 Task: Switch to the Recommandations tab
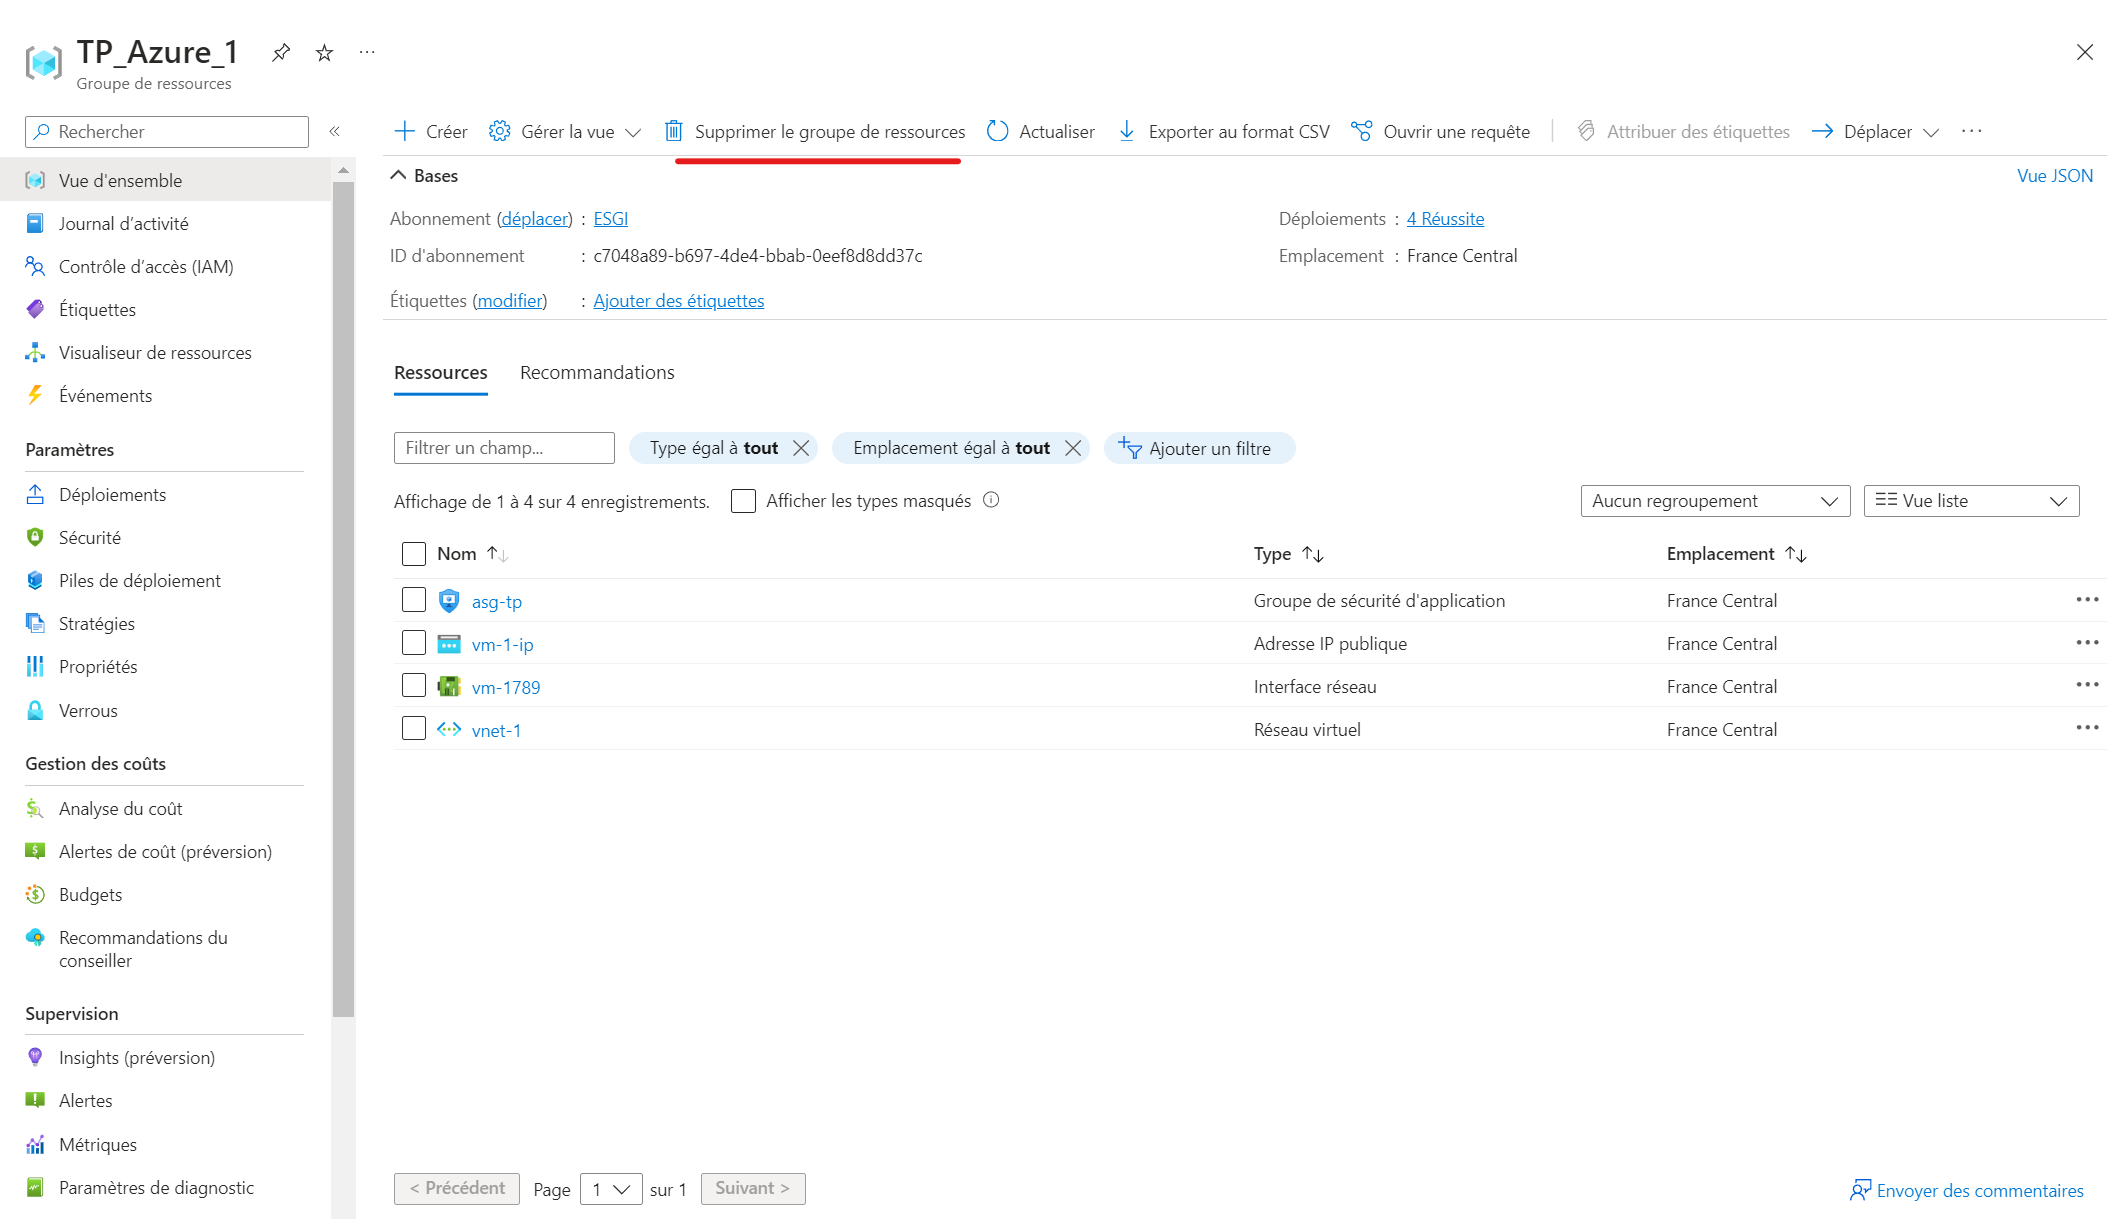click(597, 372)
